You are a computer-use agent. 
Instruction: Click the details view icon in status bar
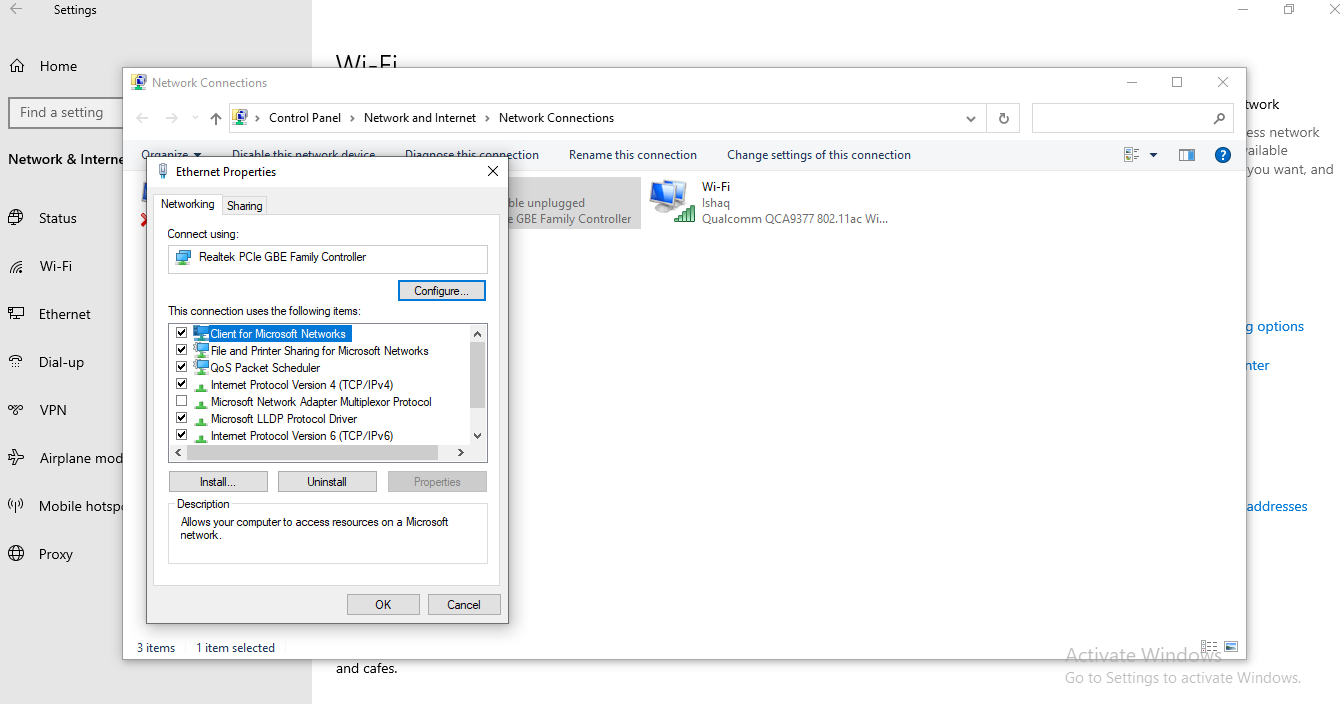click(x=1209, y=647)
